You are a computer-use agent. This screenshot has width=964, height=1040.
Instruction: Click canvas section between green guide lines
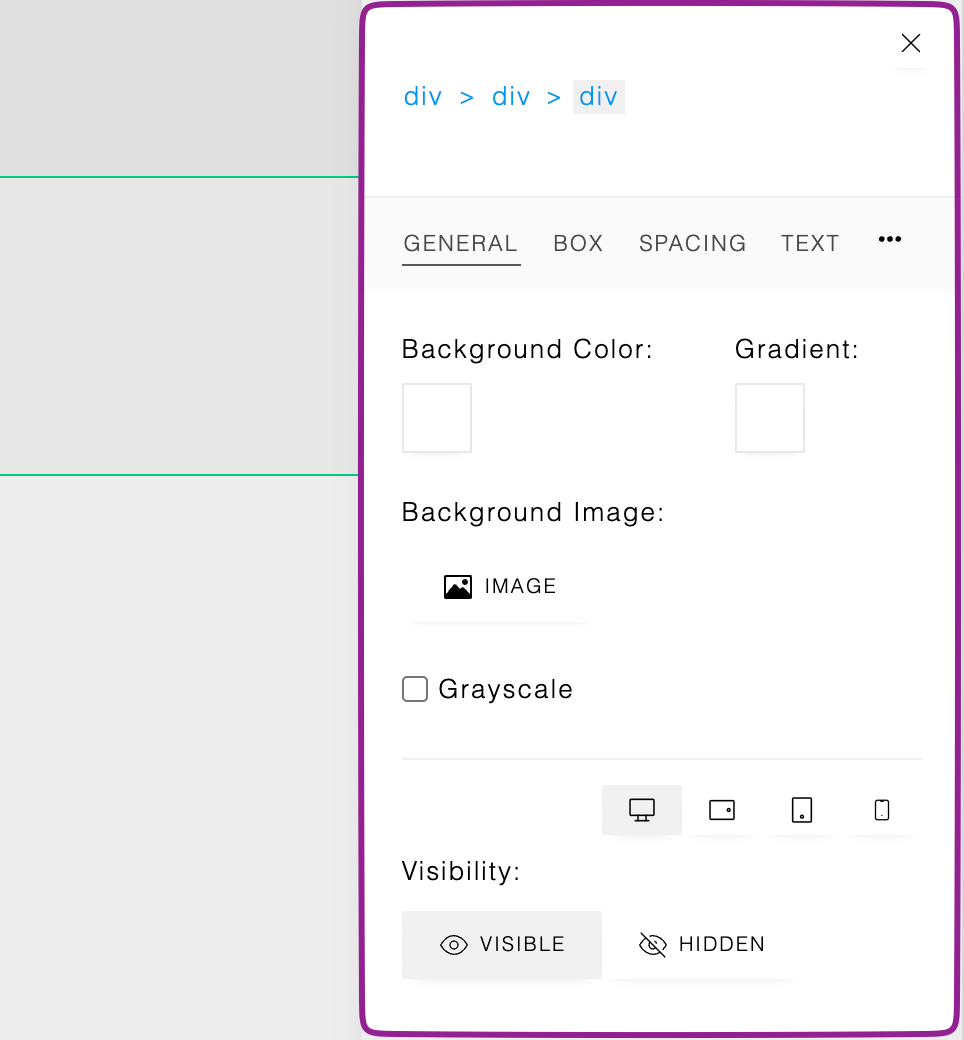point(178,326)
